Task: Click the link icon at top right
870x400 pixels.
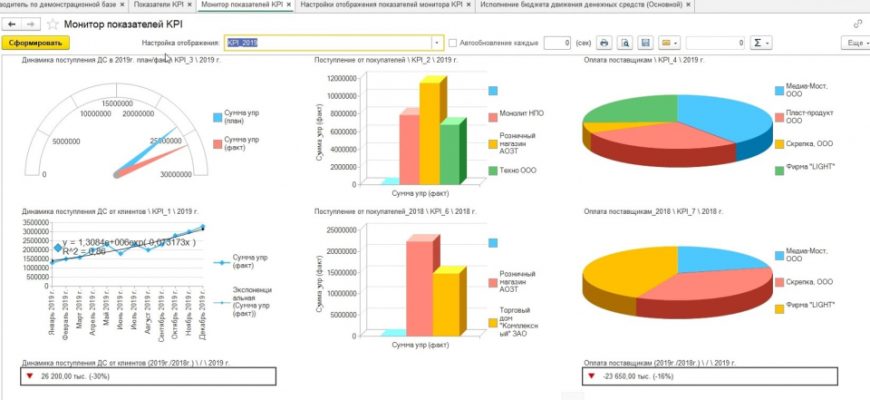Action: [x=857, y=22]
